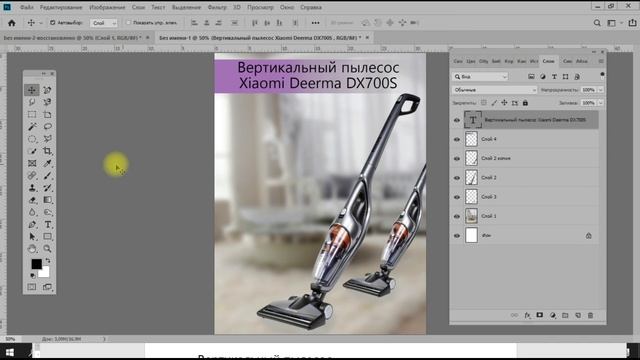Open the Слой auto-select dropdown
Screen dimensions: 640x360
[x=104, y=23]
